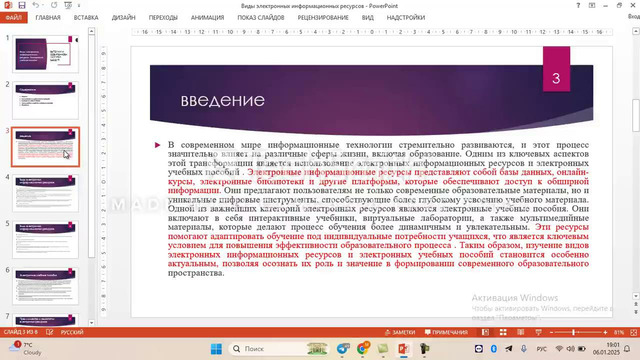The width and height of the screenshot is (640, 360).
Task: Click the microphone tray icon
Action: (x=524, y=349)
